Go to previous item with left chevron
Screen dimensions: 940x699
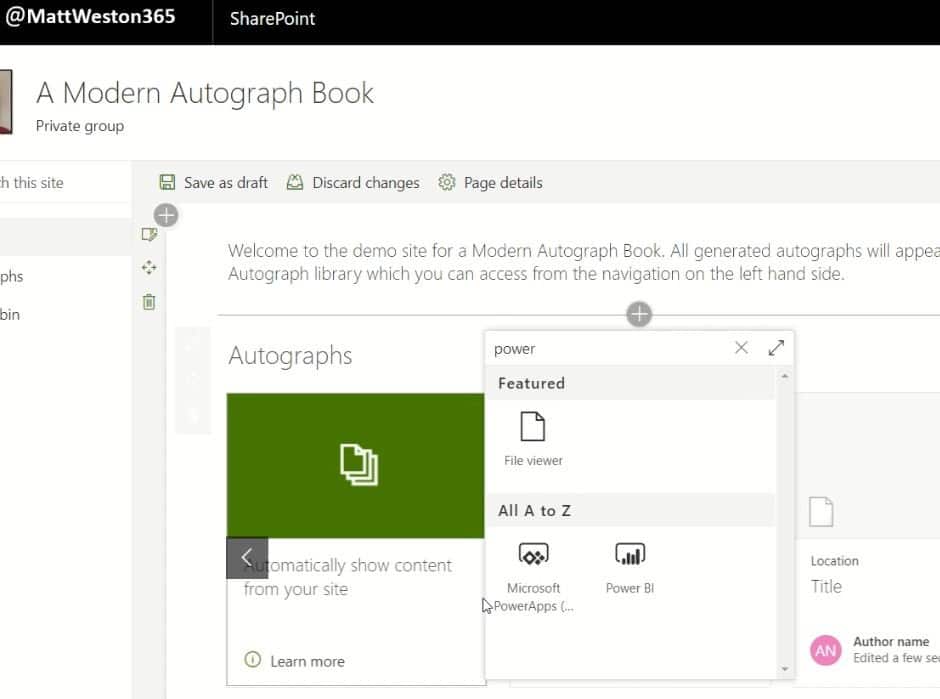pos(247,558)
